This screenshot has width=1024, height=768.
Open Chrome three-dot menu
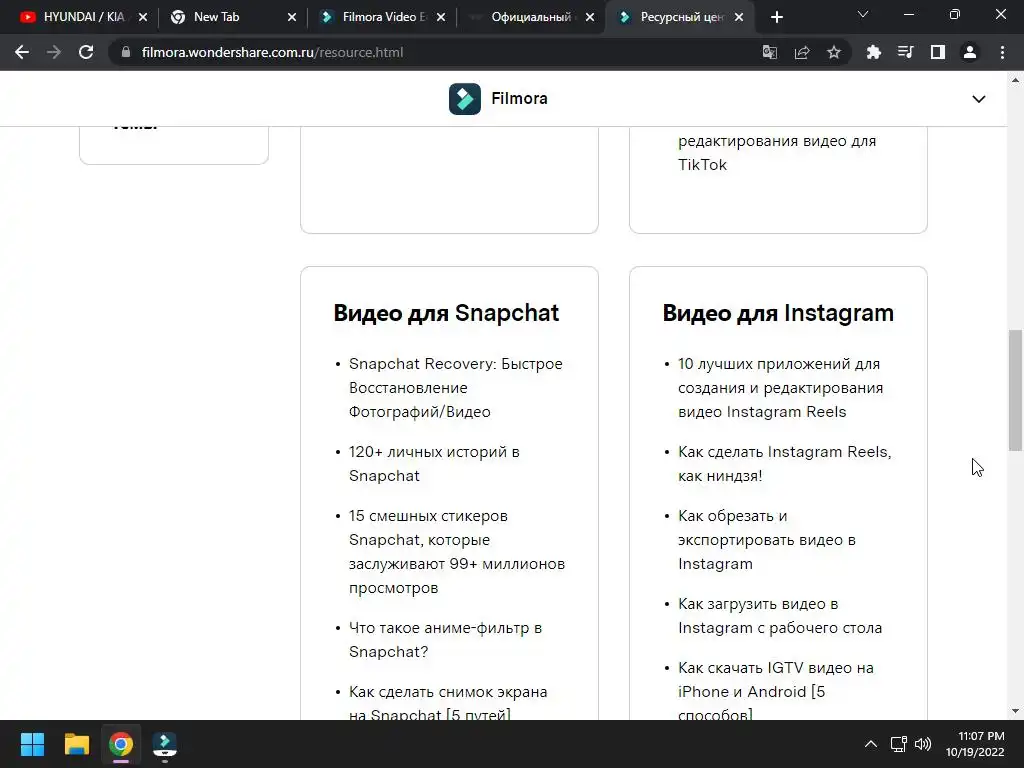point(1002,52)
